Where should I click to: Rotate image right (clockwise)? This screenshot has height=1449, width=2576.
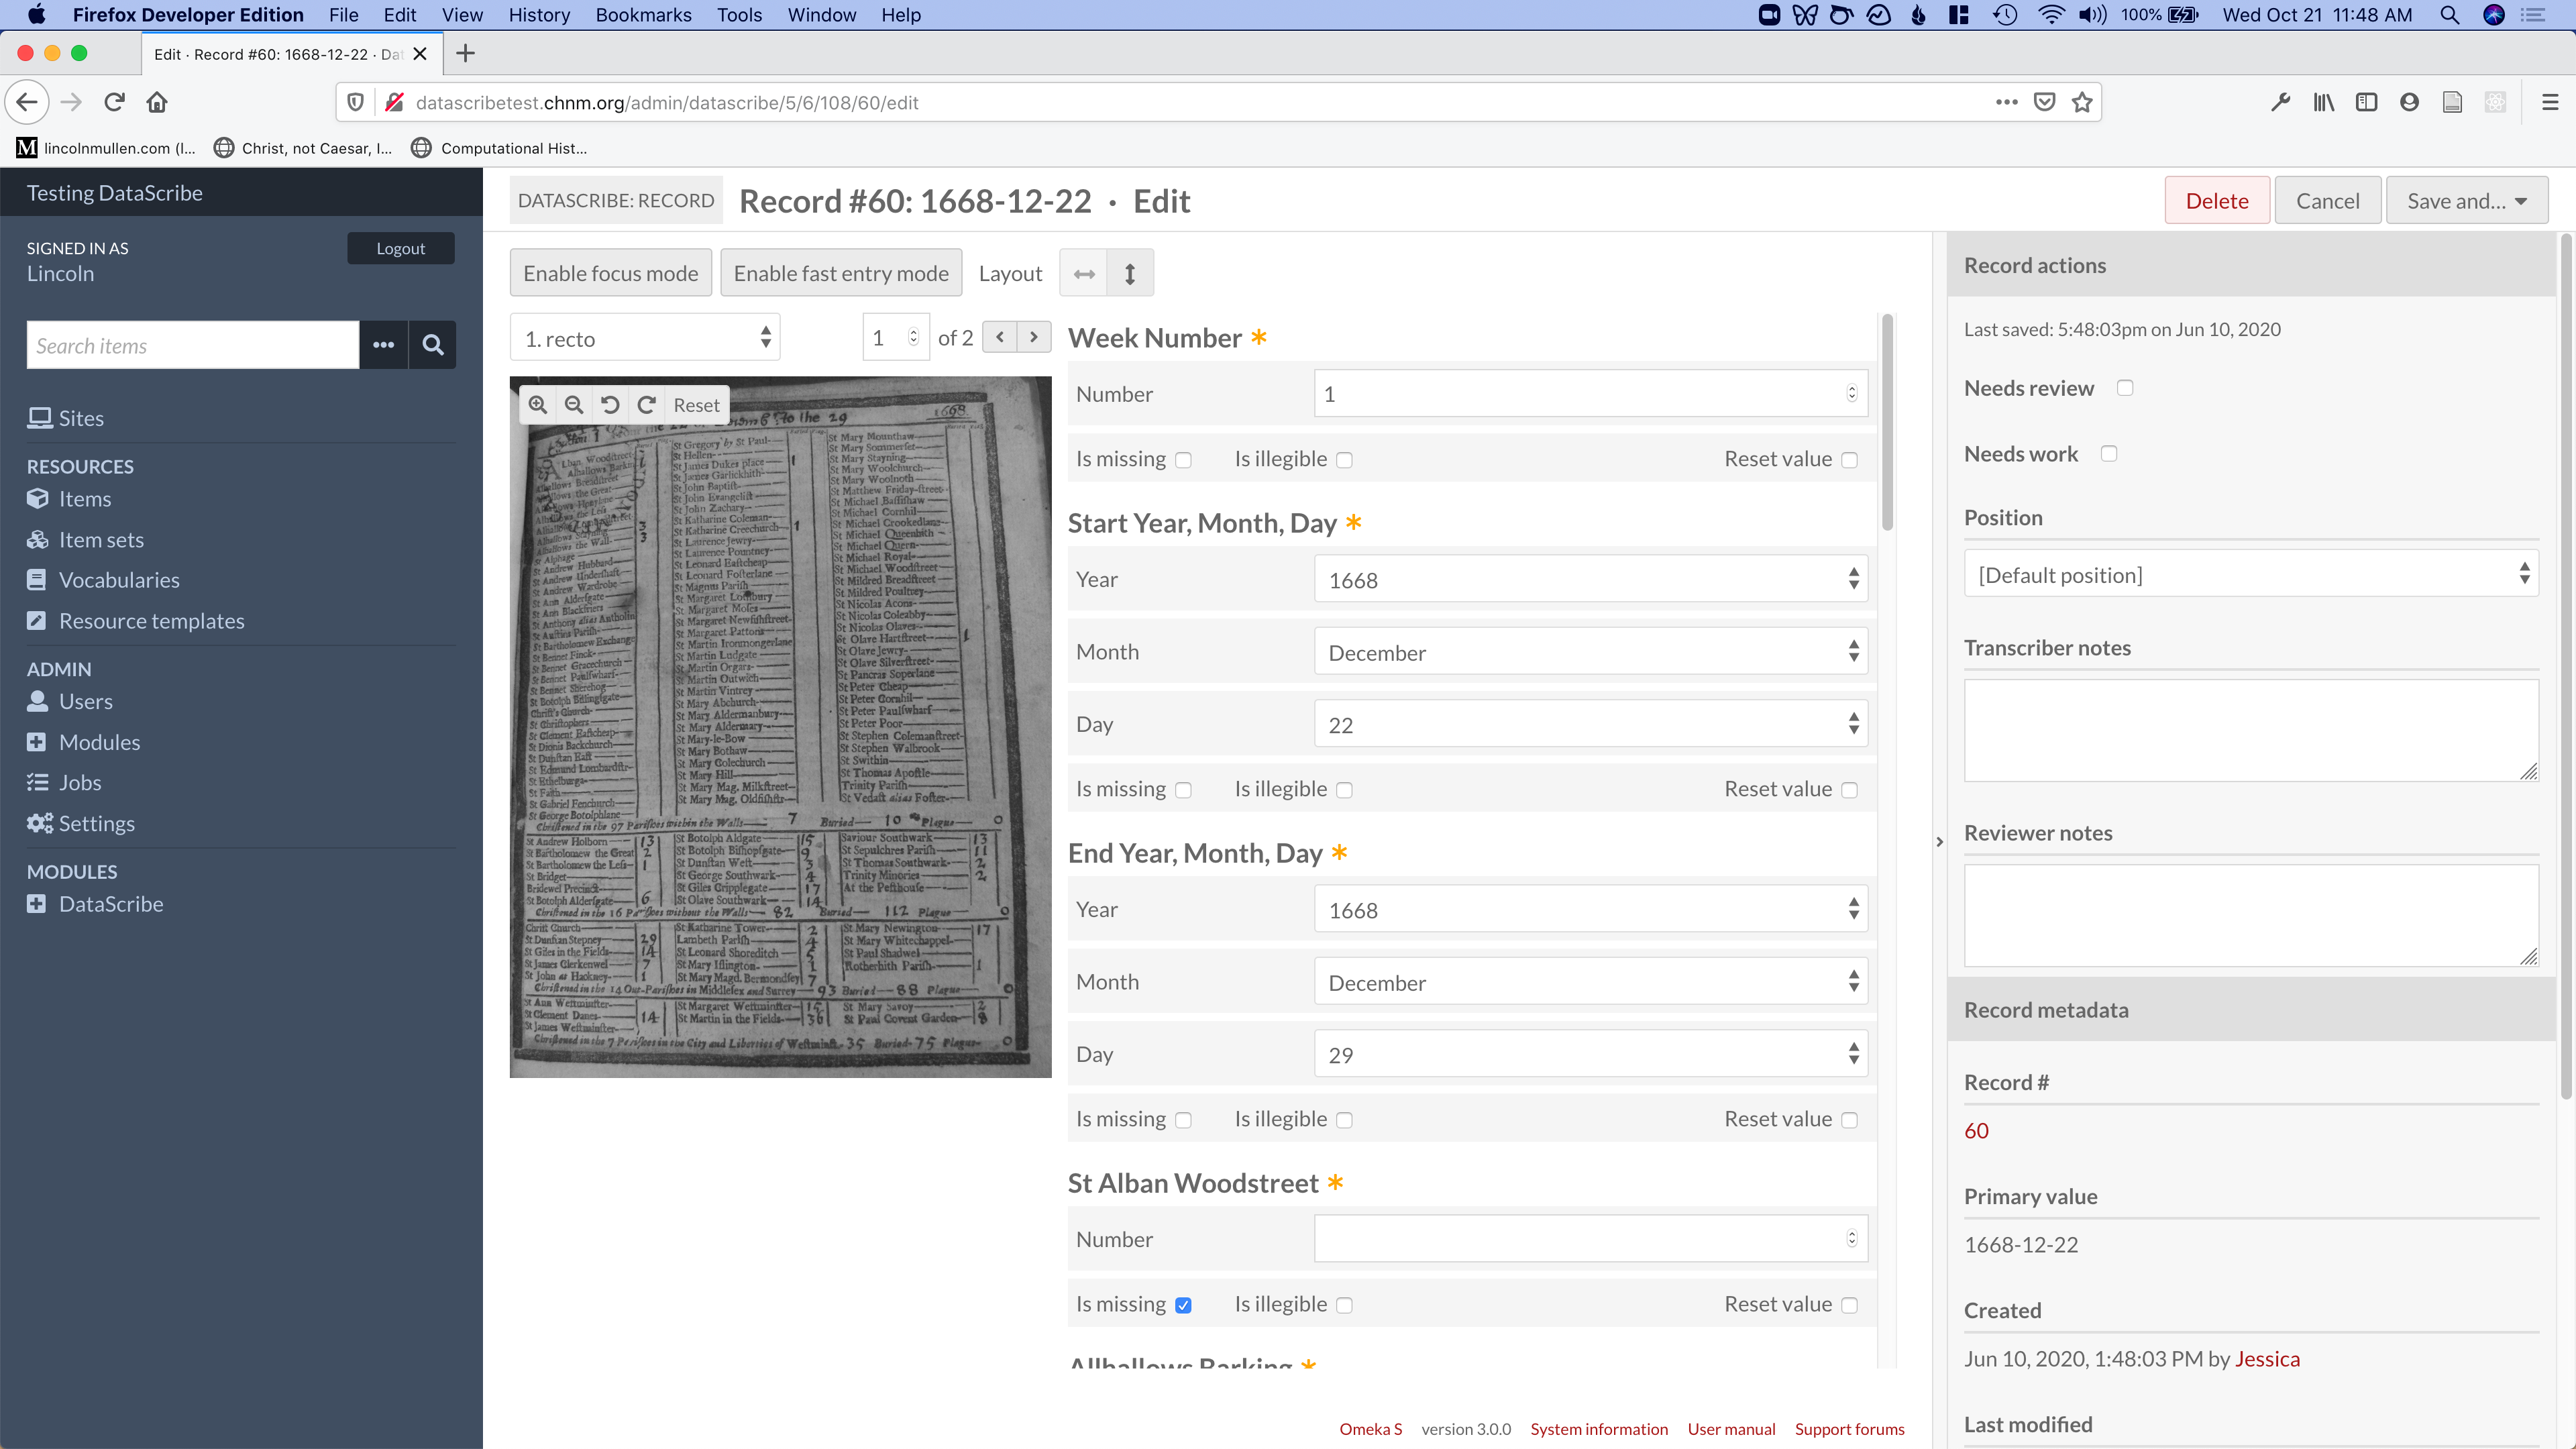[647, 405]
